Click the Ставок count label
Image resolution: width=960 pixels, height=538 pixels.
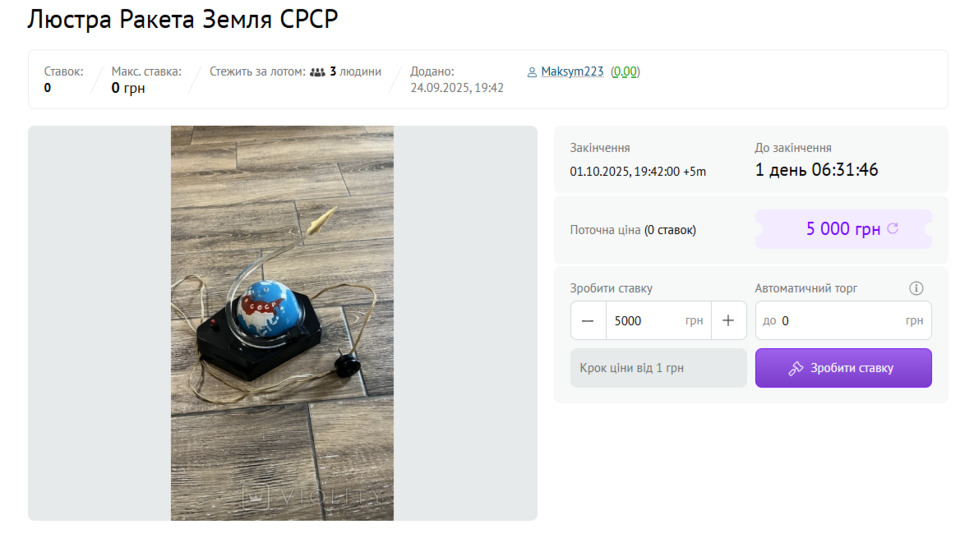click(64, 72)
